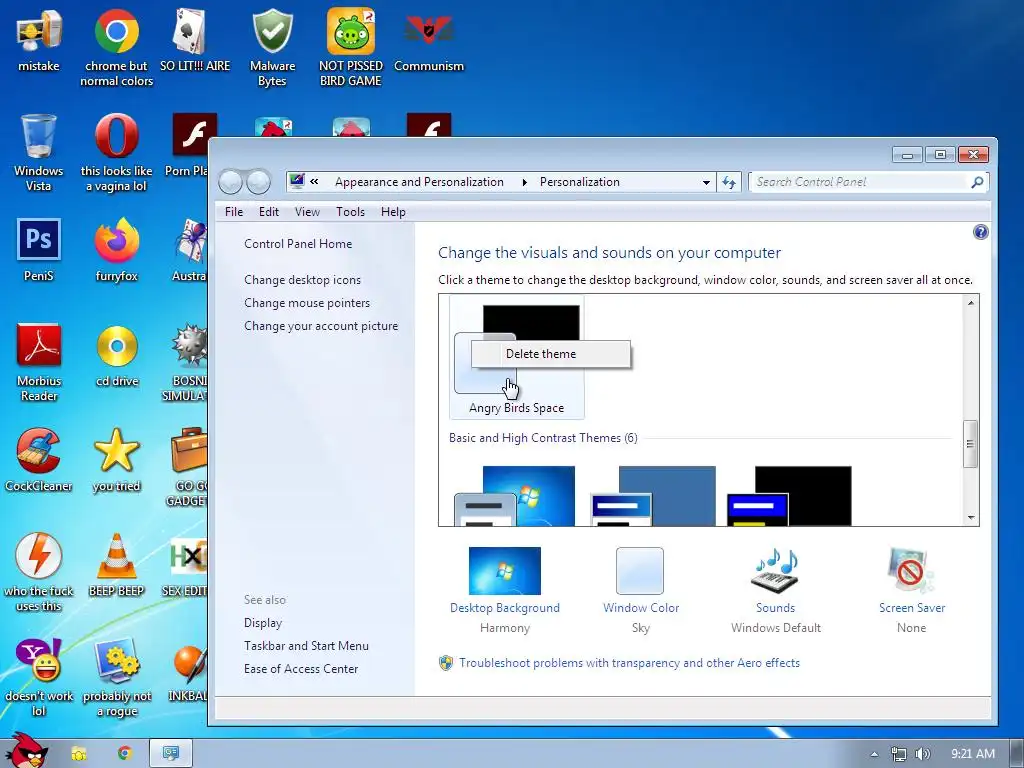
Task: Open Sounds settings
Action: (775, 590)
